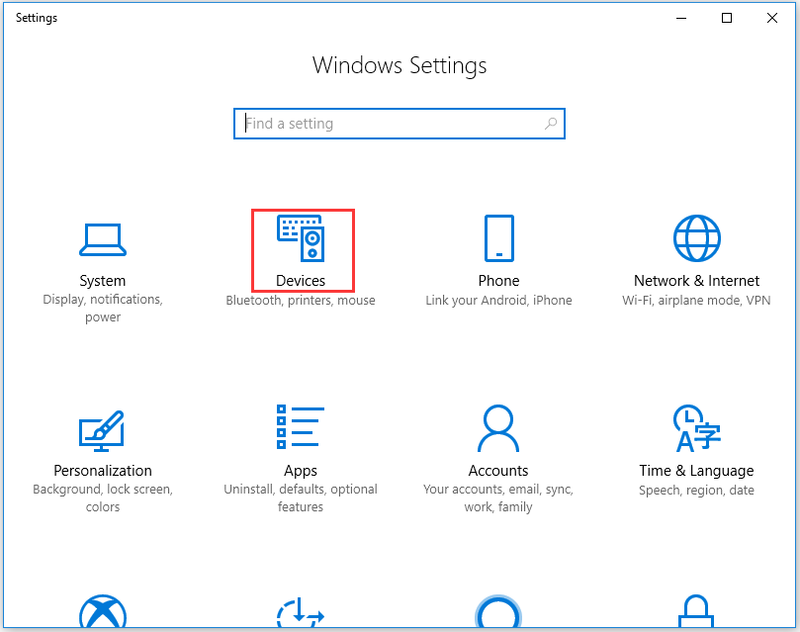The height and width of the screenshot is (632, 800).
Task: Open the padlock Privacy icon
Action: point(696,612)
